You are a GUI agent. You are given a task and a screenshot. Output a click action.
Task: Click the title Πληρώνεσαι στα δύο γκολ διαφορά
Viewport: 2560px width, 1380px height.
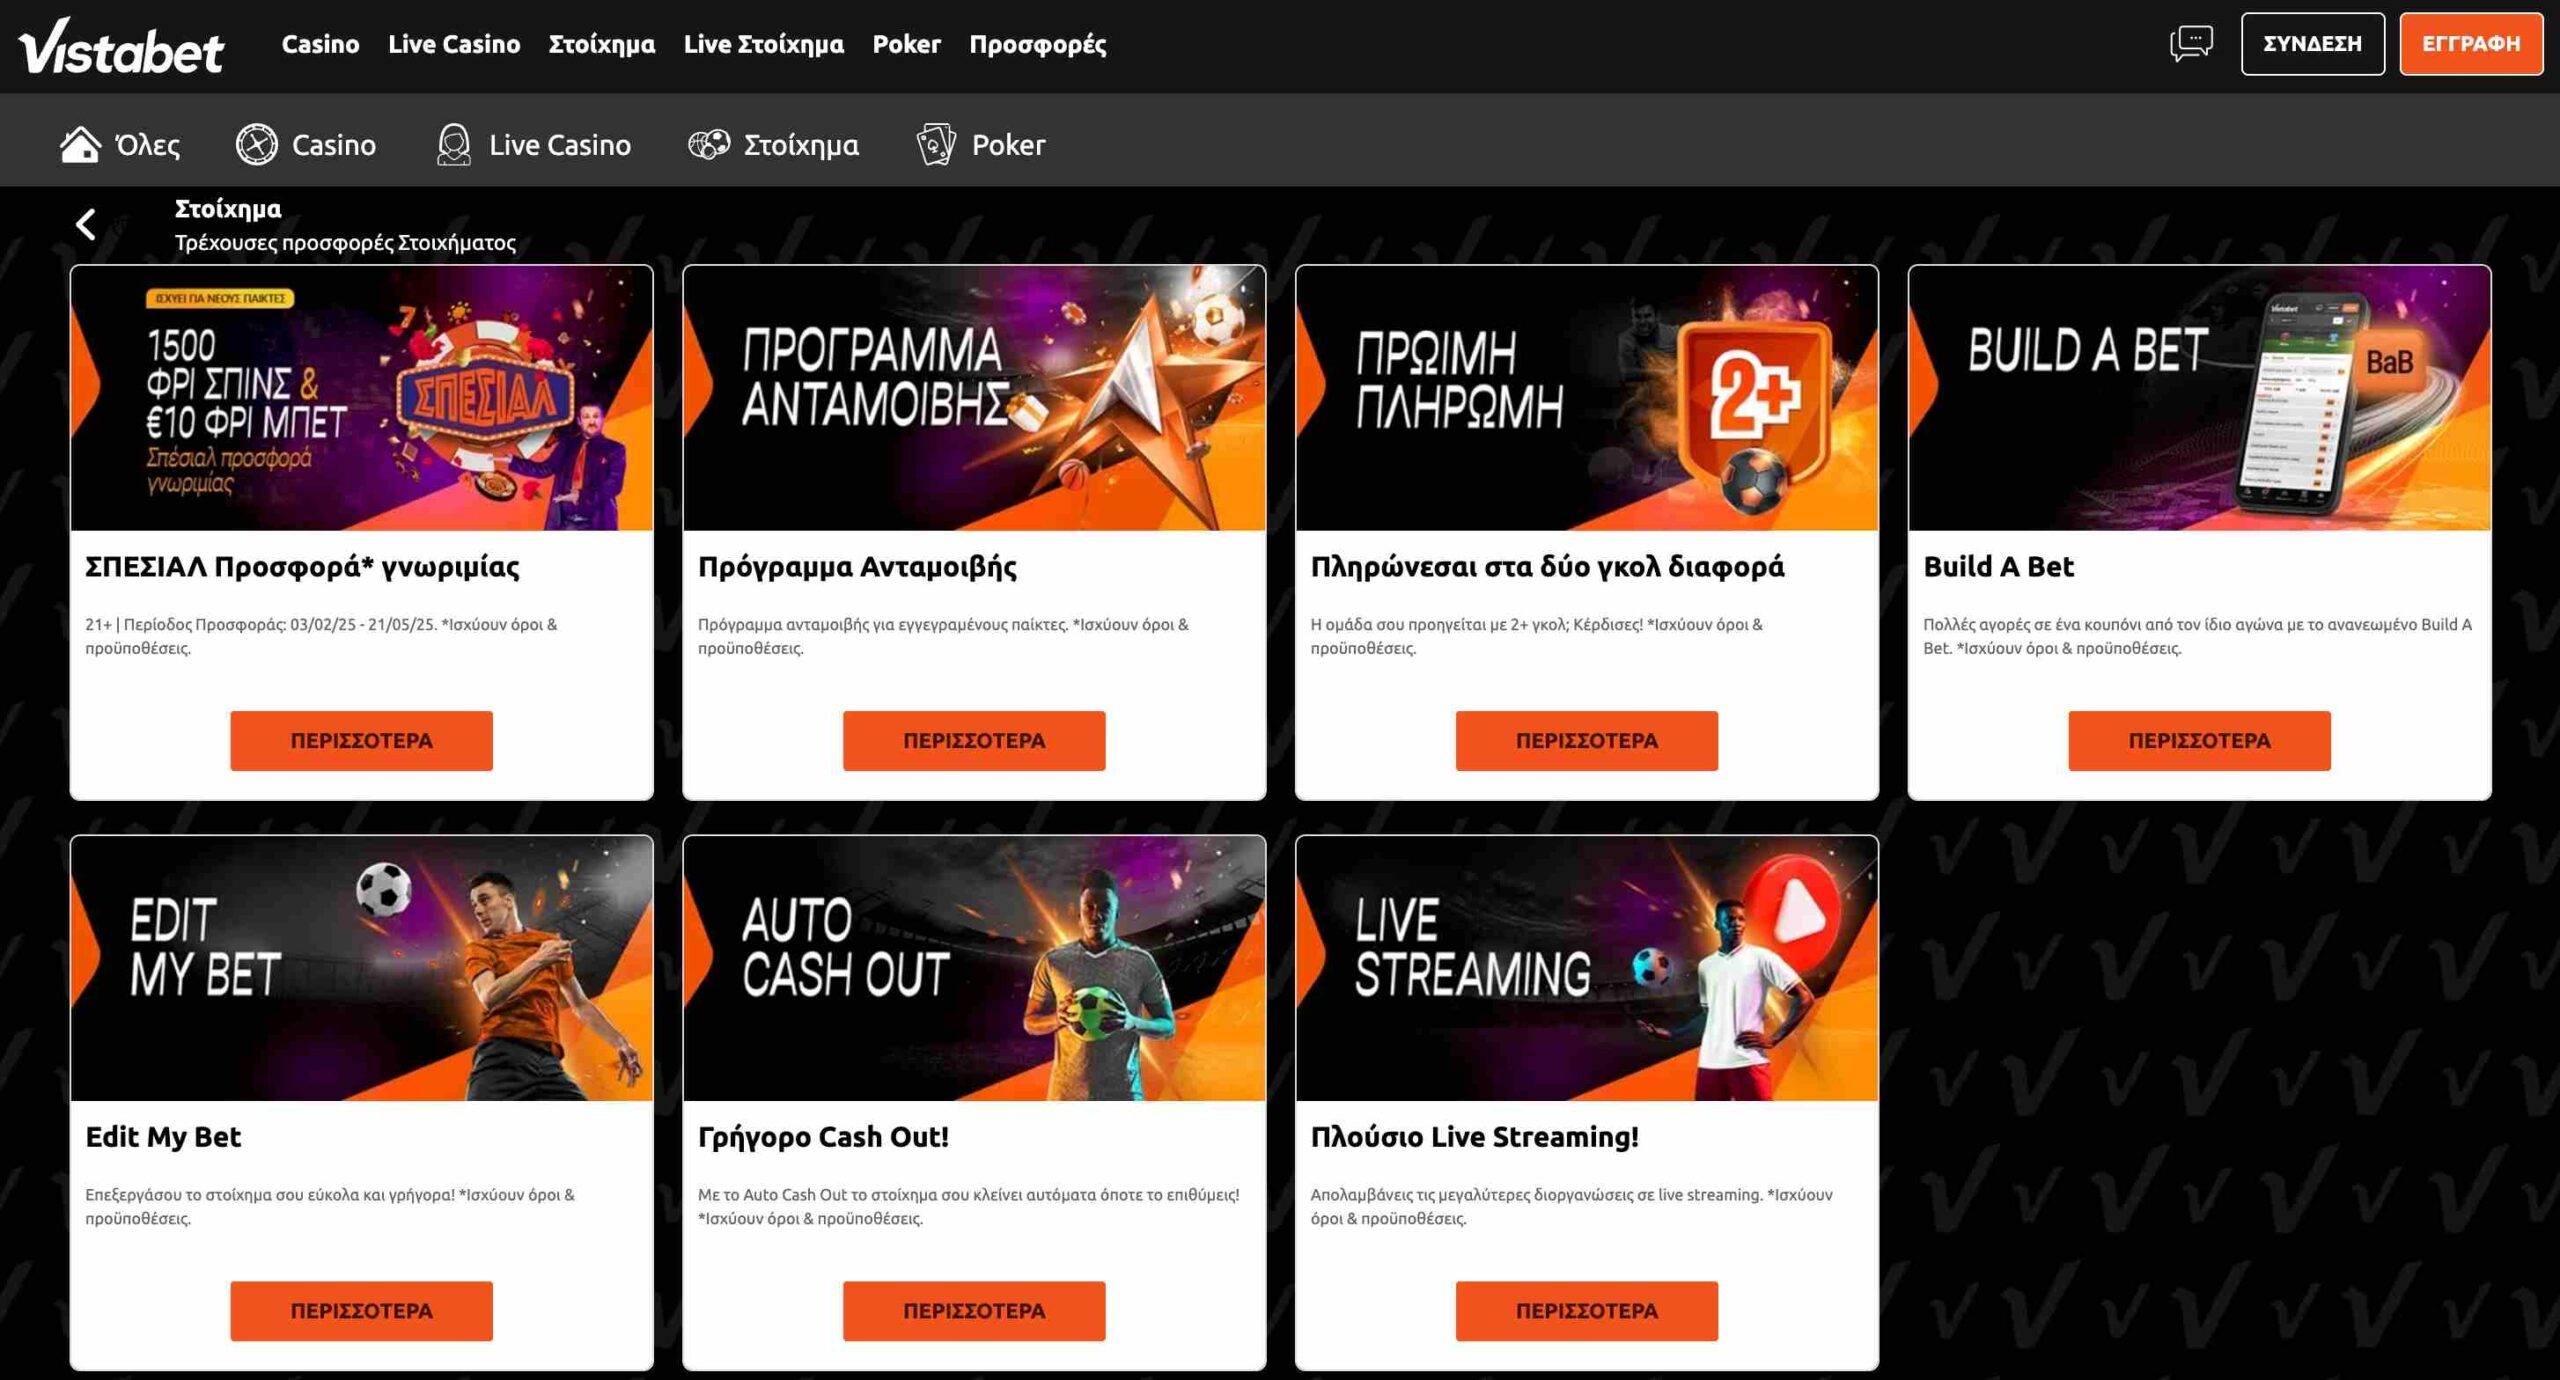tap(1547, 567)
